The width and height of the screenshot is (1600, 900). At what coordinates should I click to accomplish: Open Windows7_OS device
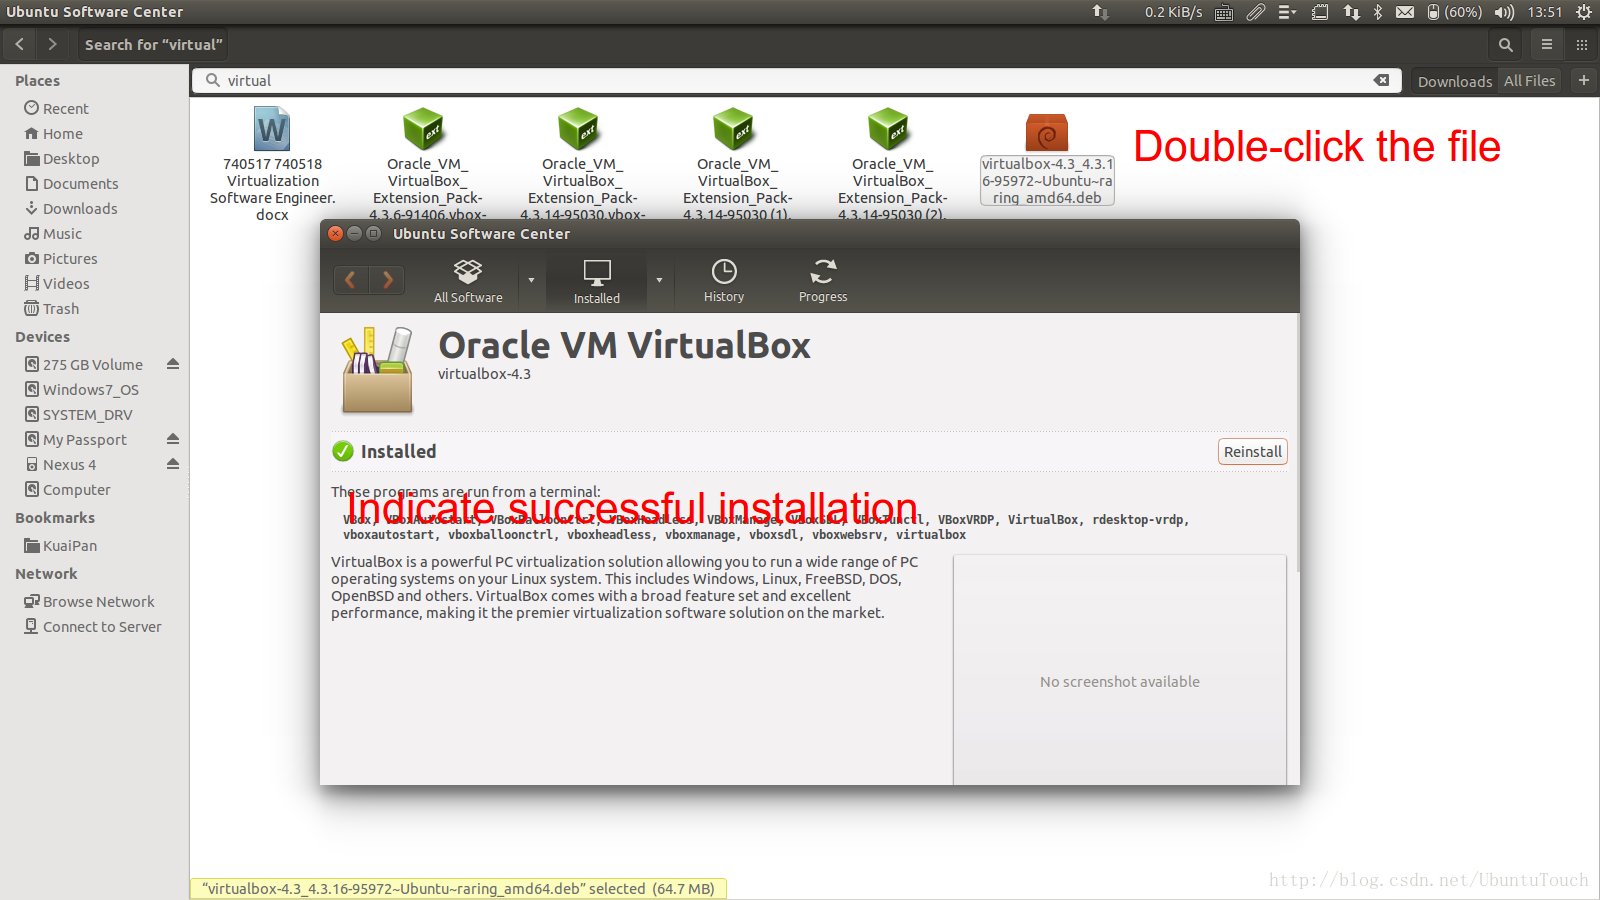pos(90,389)
